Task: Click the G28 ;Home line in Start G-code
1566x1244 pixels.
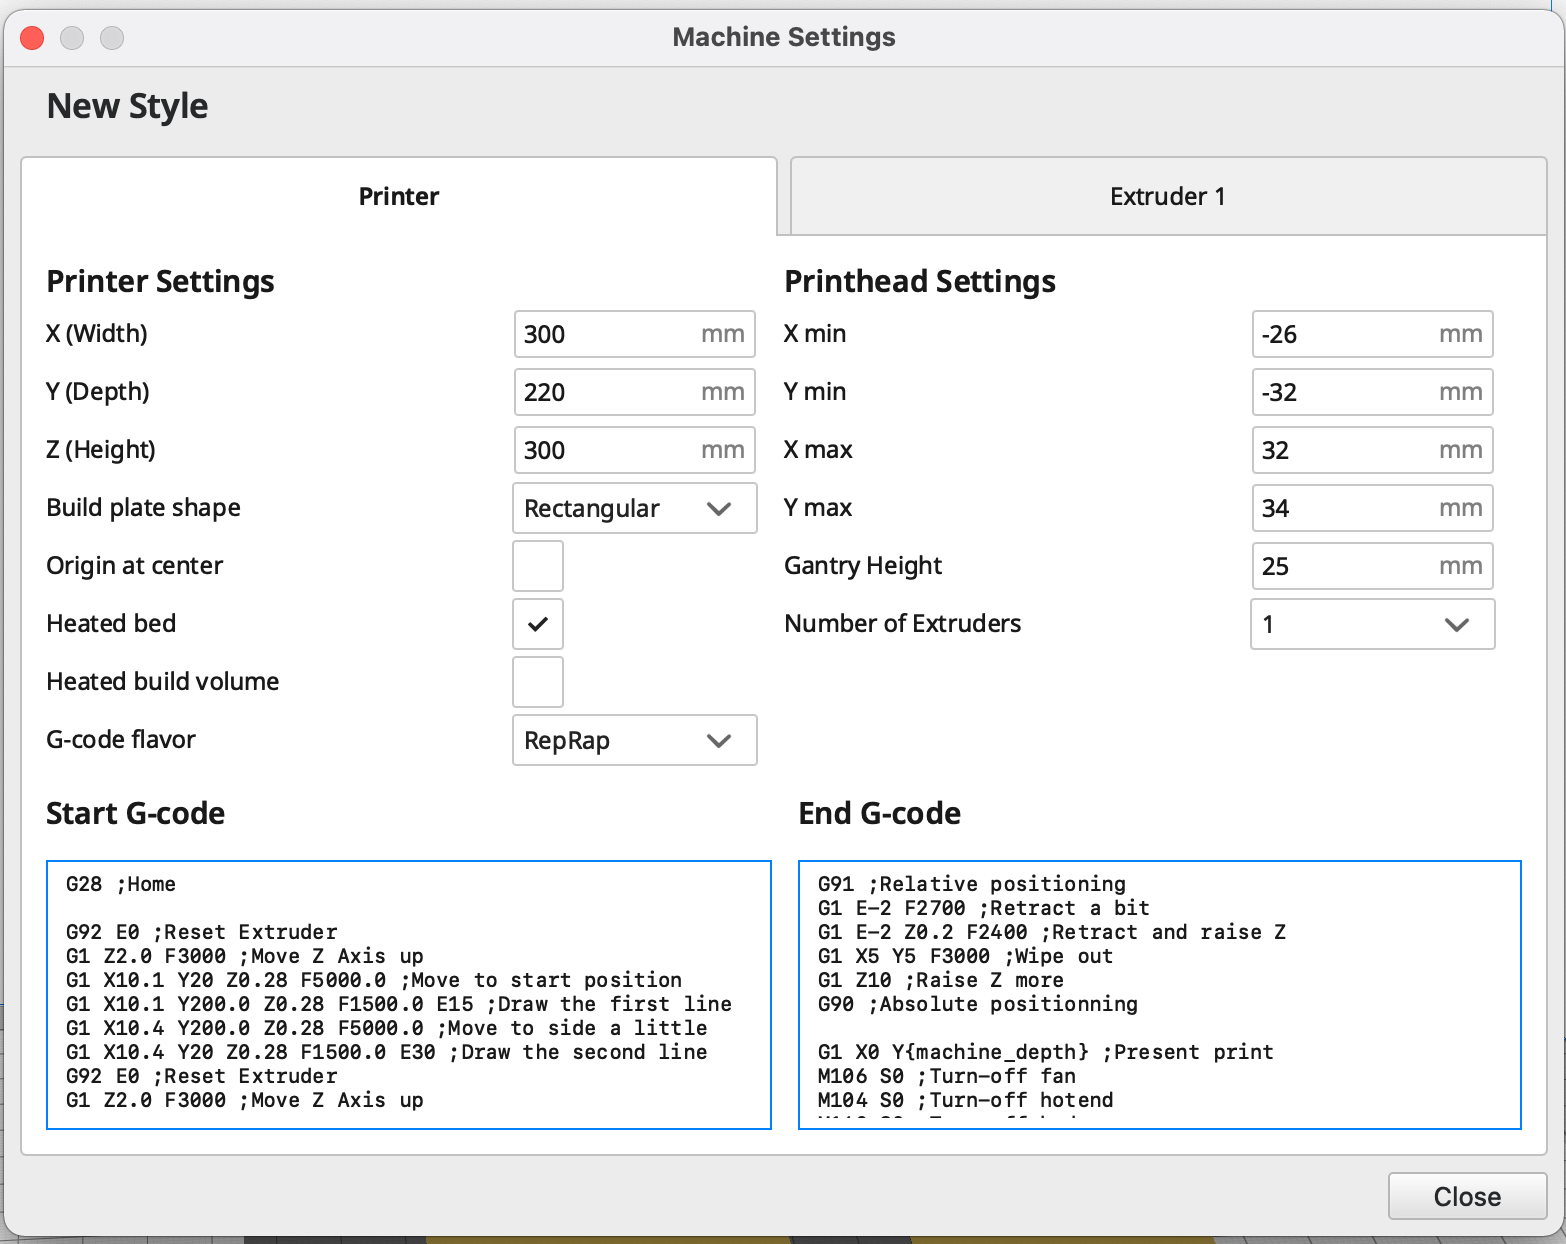Action: point(121,884)
